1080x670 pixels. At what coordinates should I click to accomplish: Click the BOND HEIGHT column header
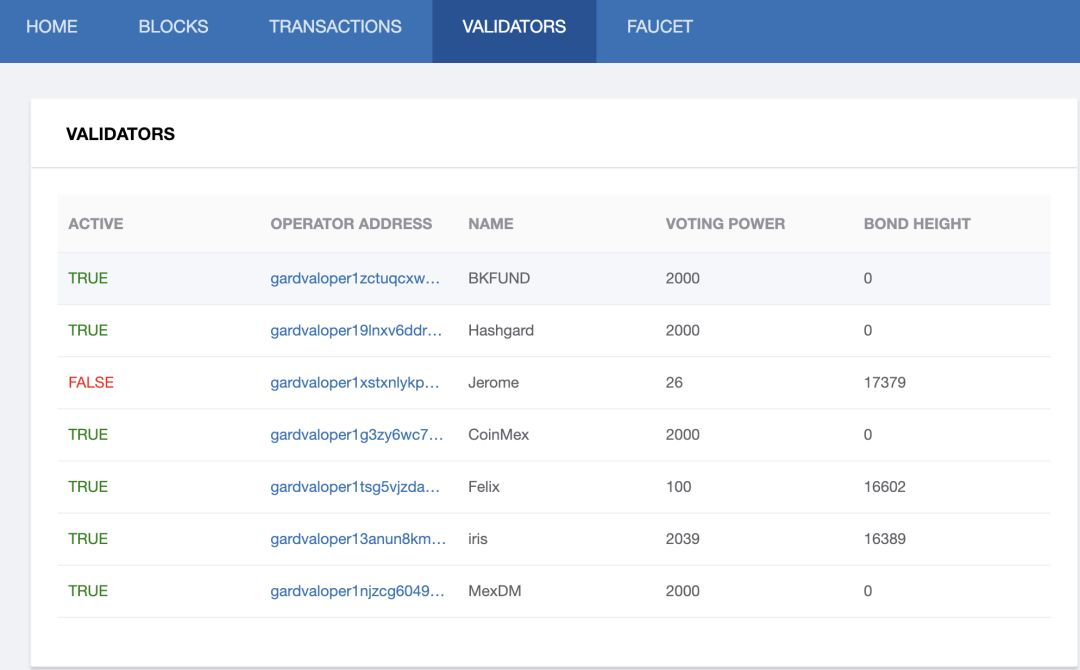click(917, 224)
